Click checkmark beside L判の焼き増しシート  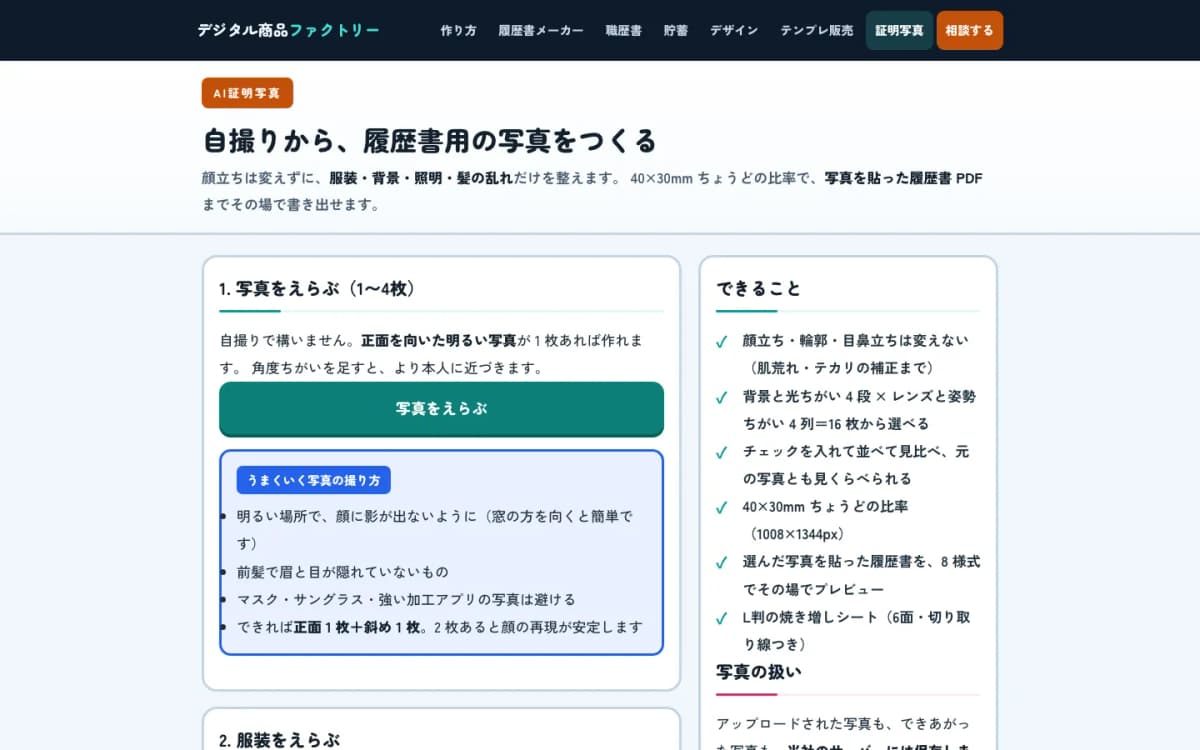[721, 618]
